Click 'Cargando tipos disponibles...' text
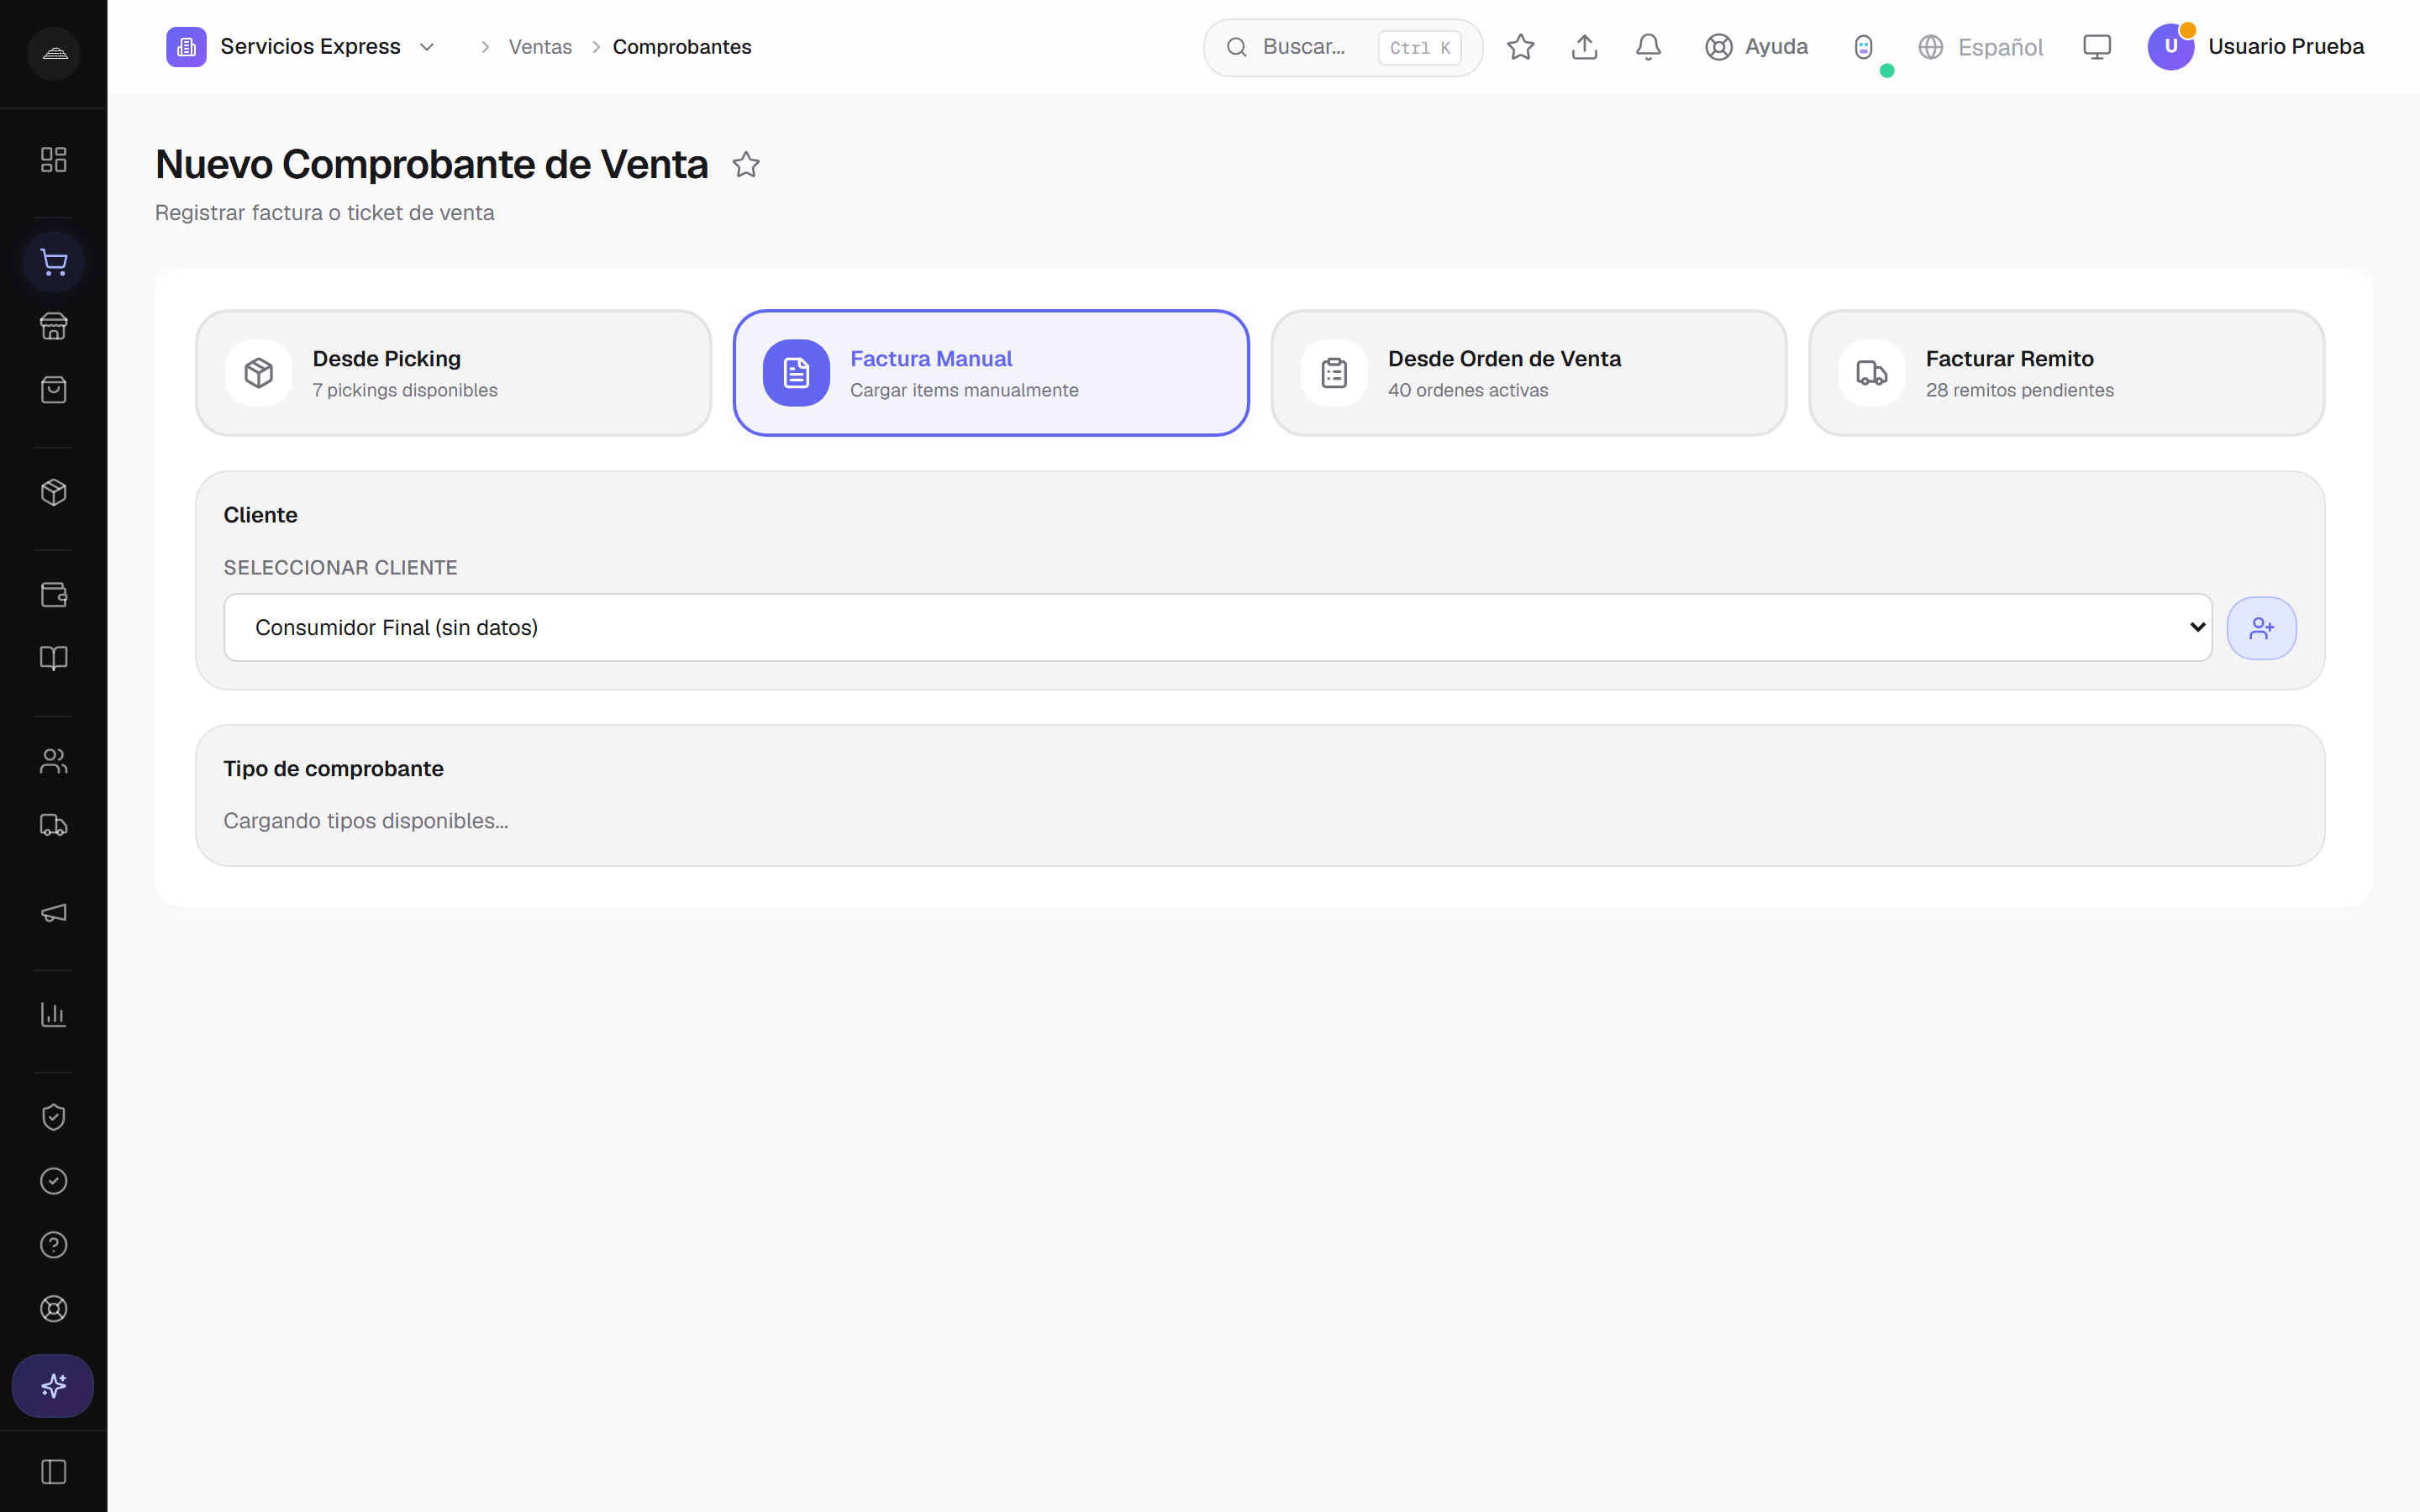2420x1512 pixels. tap(366, 821)
